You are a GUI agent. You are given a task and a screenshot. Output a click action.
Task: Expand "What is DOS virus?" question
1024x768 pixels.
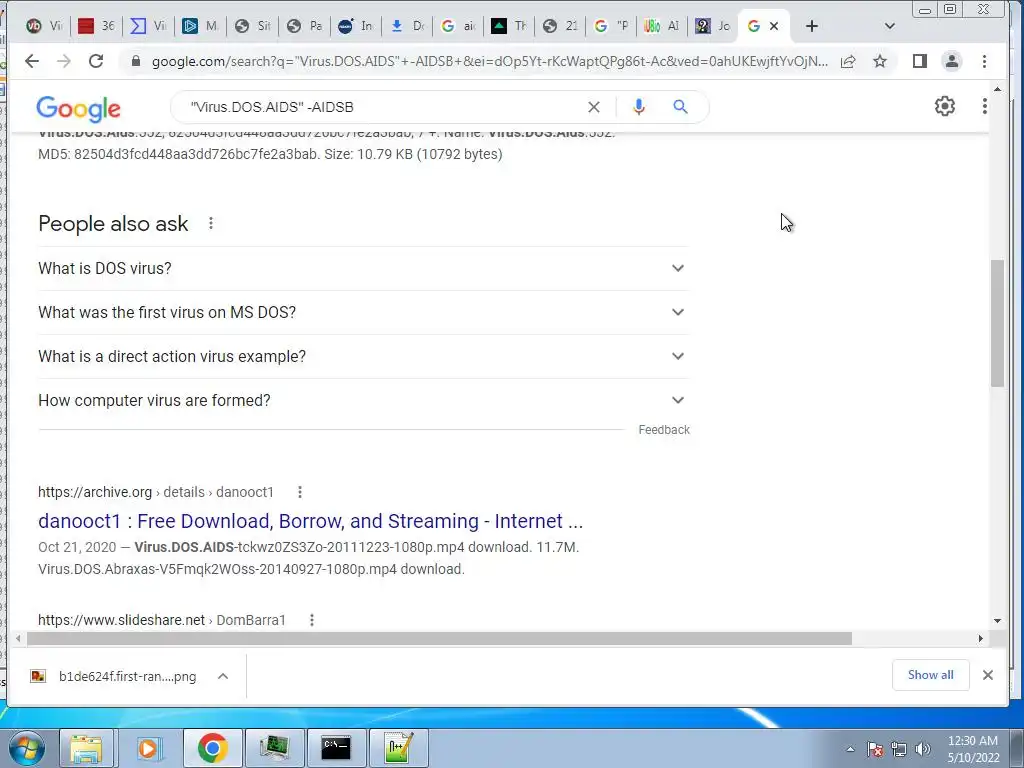[x=363, y=268]
